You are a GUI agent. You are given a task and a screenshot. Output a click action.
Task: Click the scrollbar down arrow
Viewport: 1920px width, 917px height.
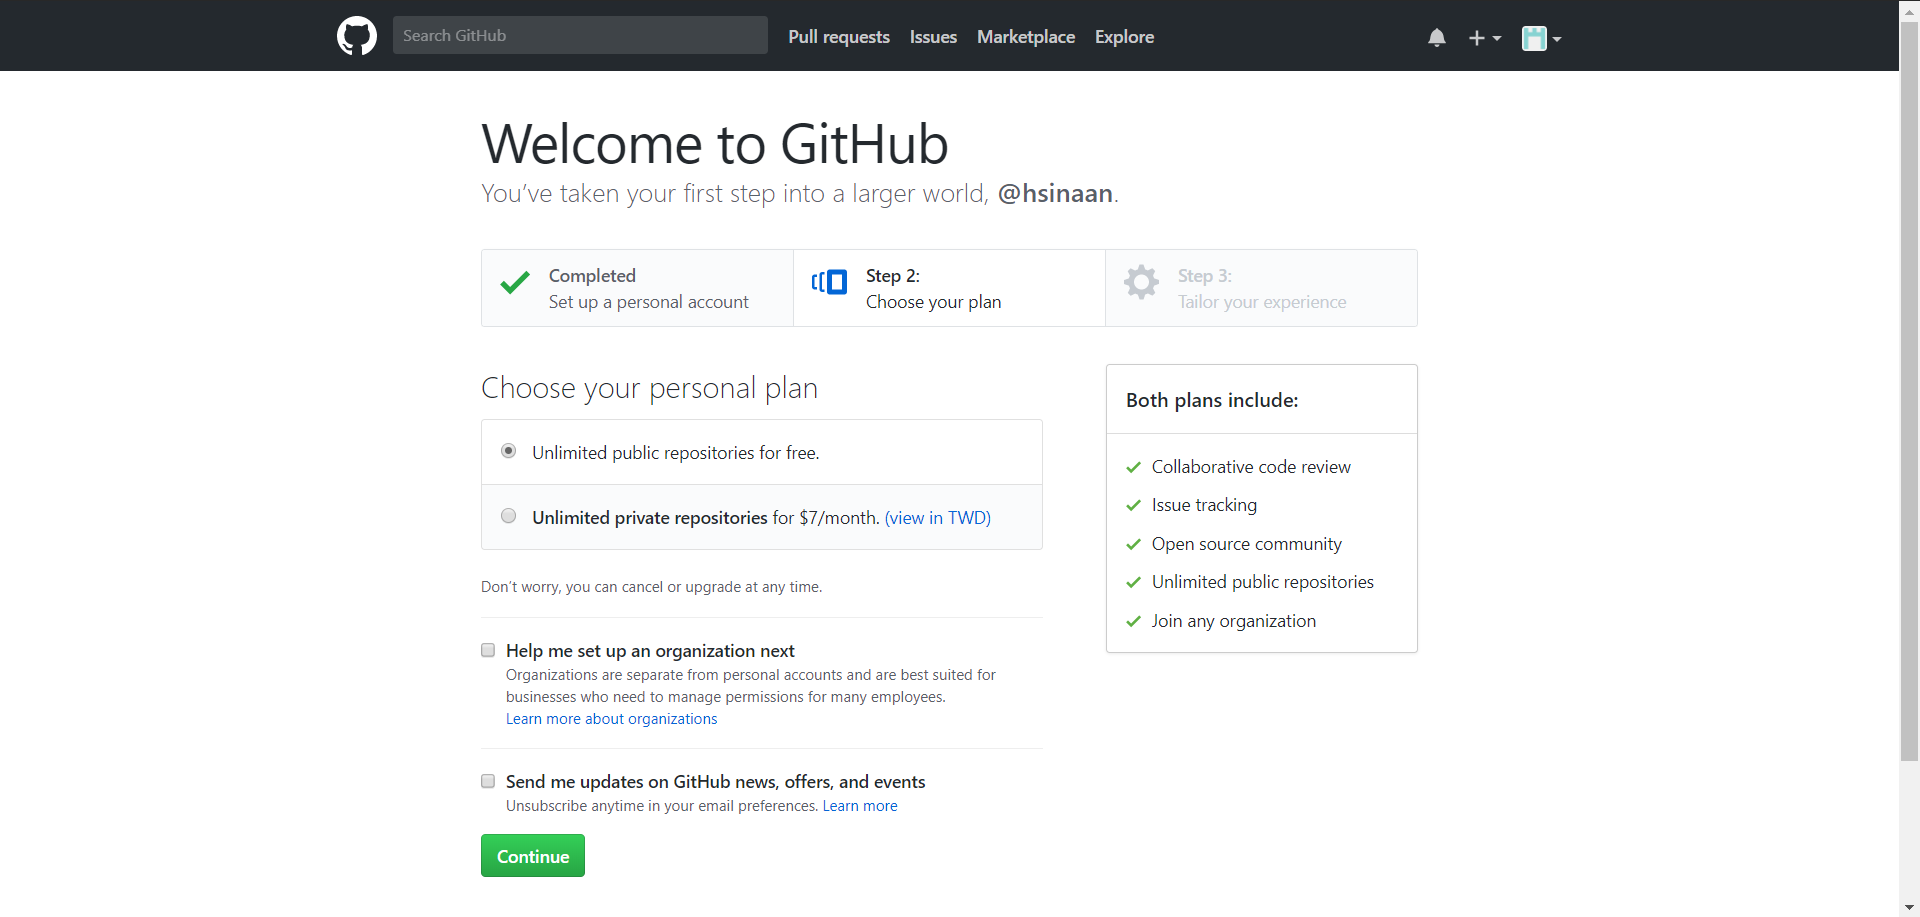pyautogui.click(x=1909, y=907)
